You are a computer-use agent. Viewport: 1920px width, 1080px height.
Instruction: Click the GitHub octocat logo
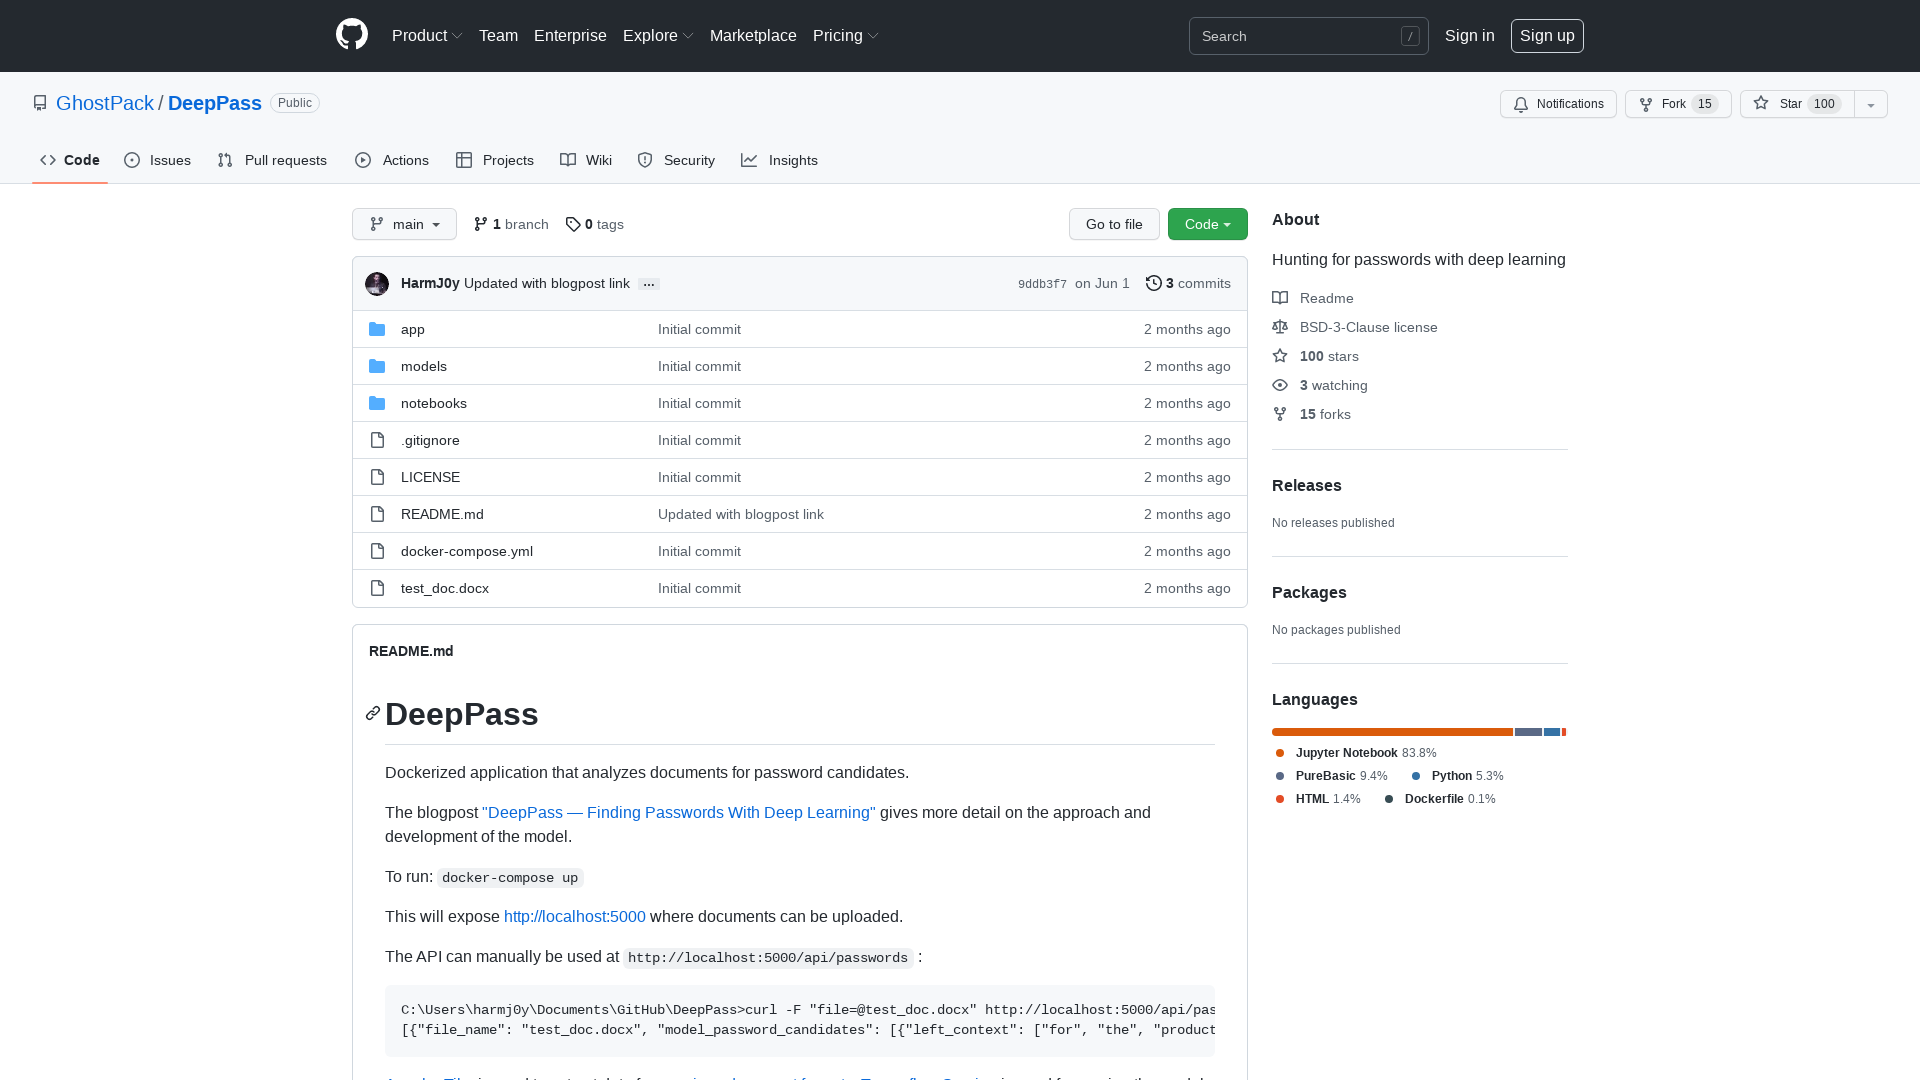point(352,35)
